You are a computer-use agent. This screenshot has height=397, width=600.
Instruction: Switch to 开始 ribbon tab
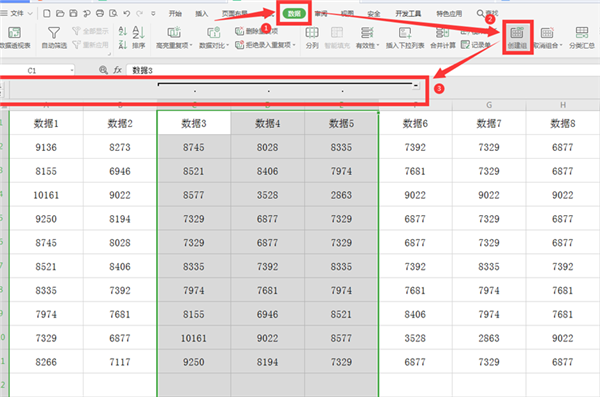(175, 14)
